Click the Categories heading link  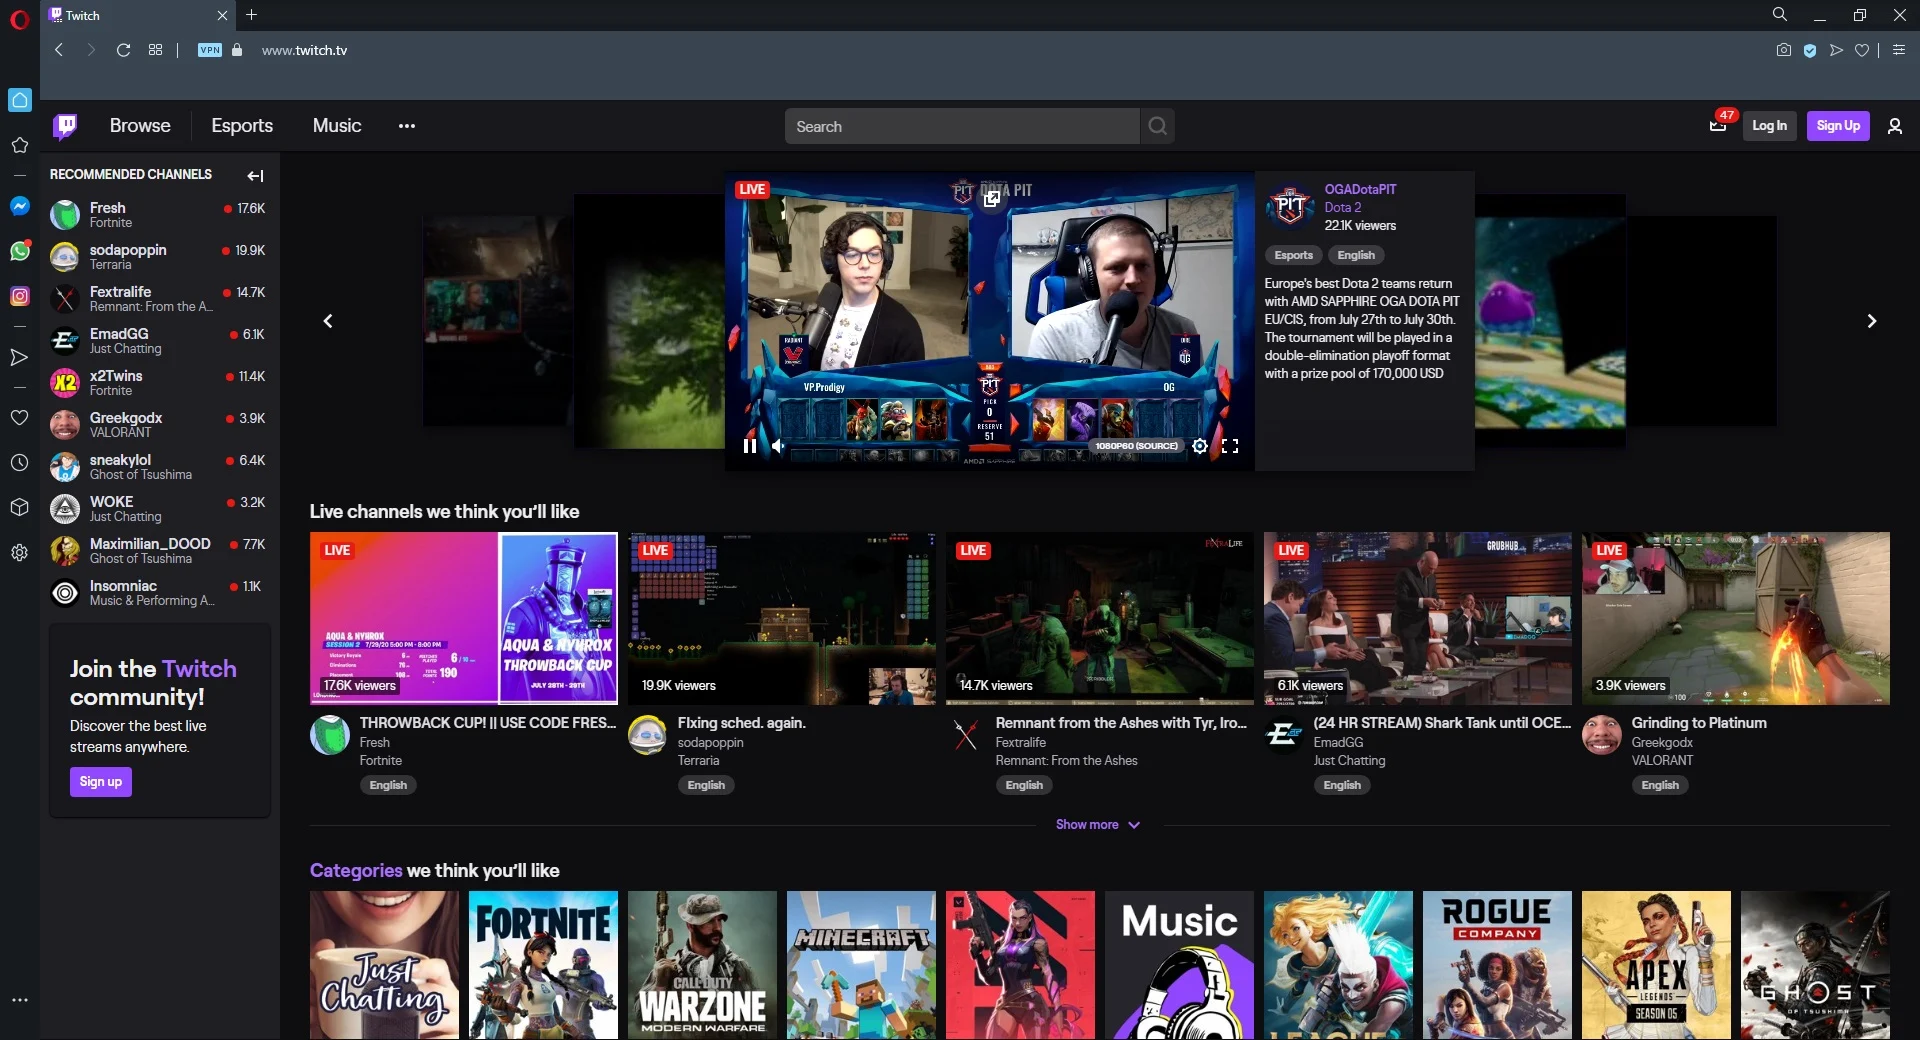click(x=356, y=870)
